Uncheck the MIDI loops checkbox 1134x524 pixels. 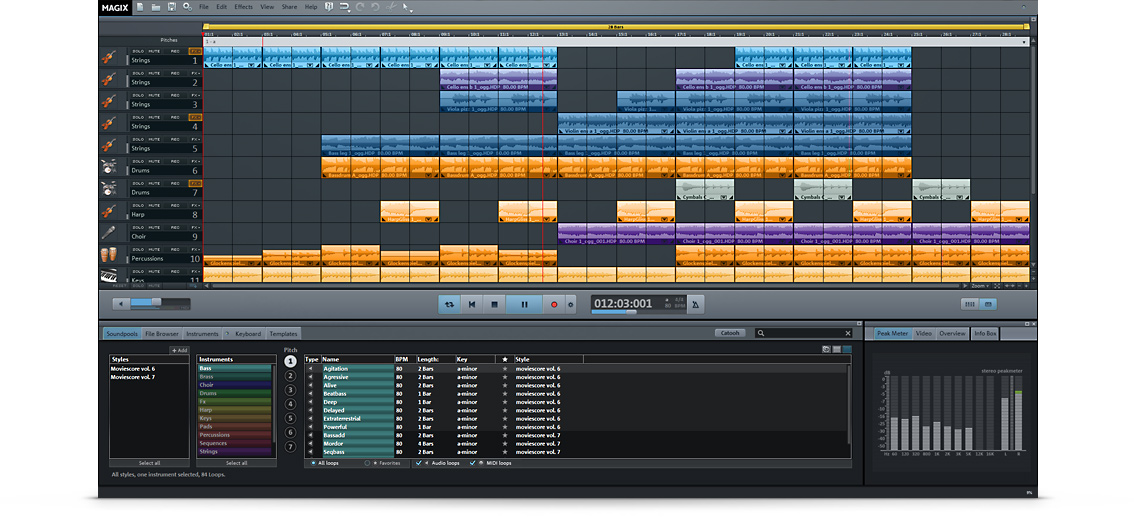[x=472, y=463]
